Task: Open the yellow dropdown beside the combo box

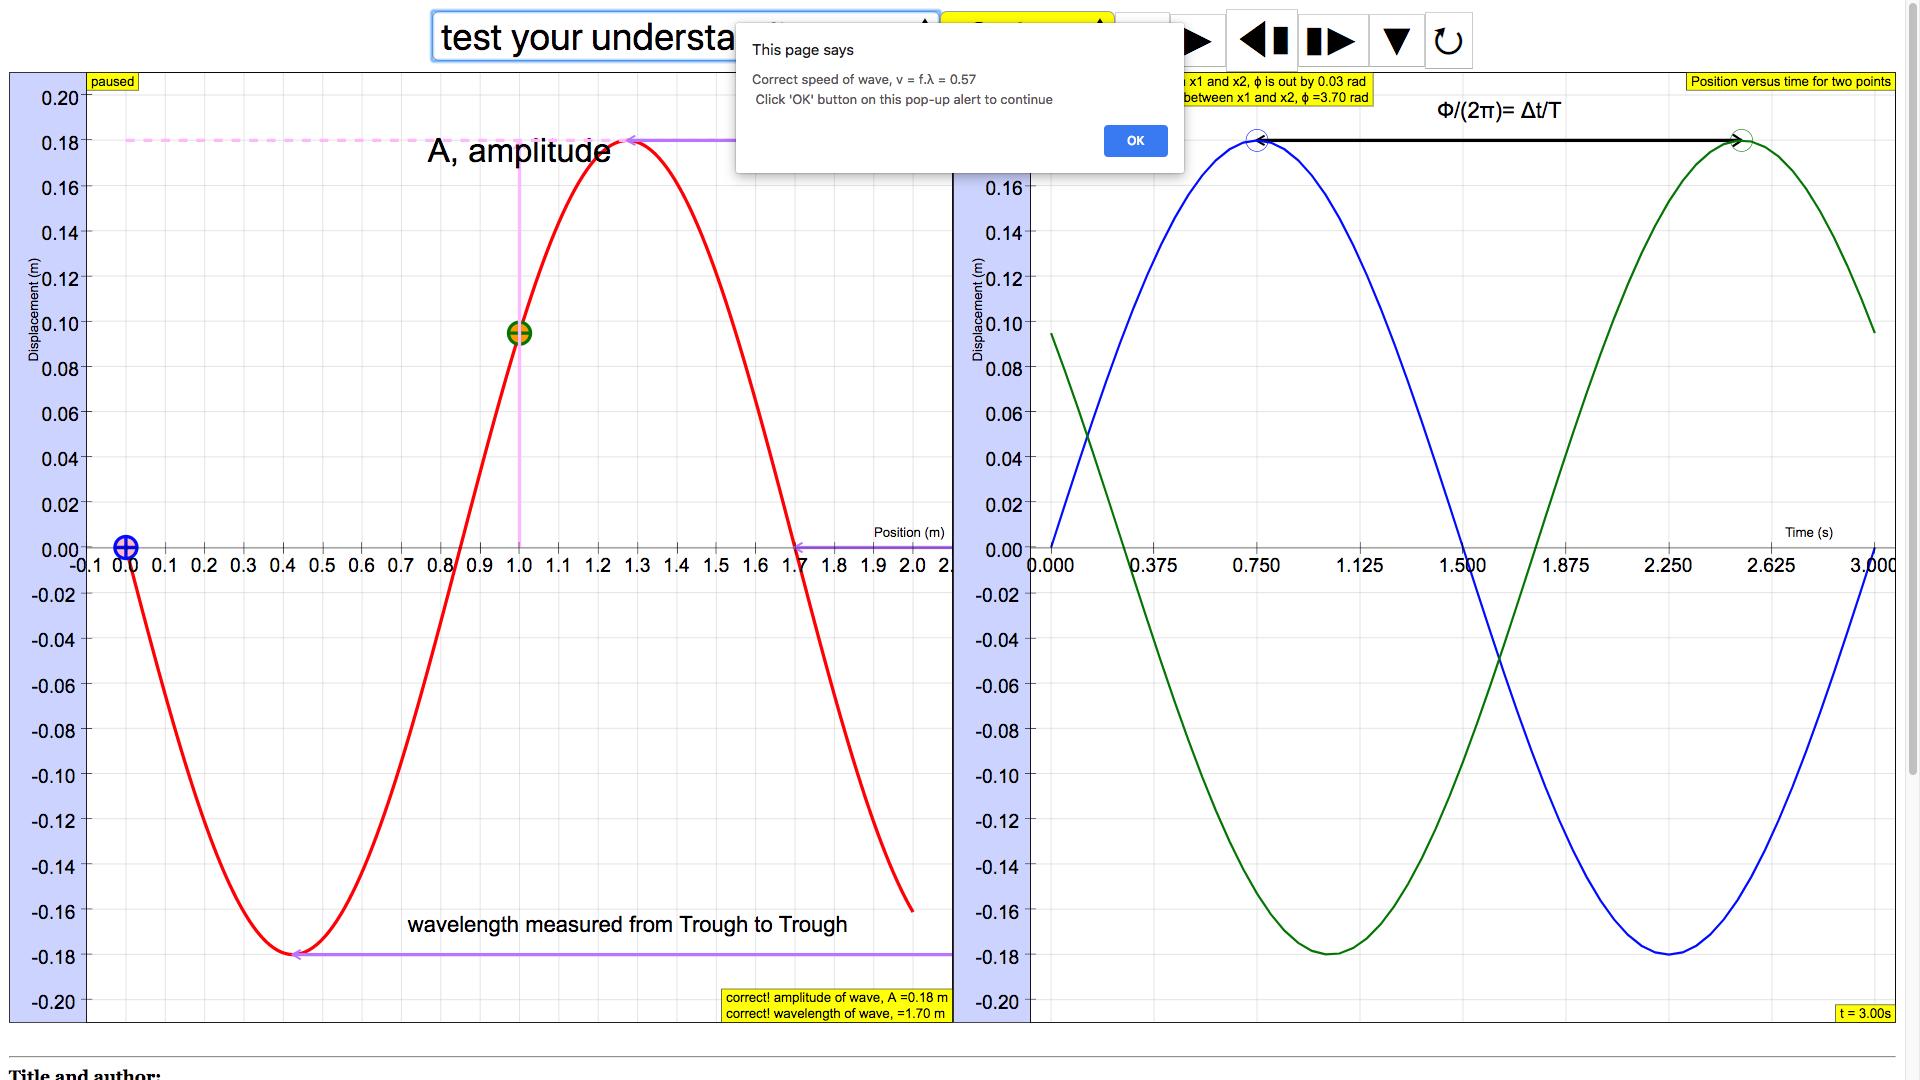Action: click(1027, 18)
